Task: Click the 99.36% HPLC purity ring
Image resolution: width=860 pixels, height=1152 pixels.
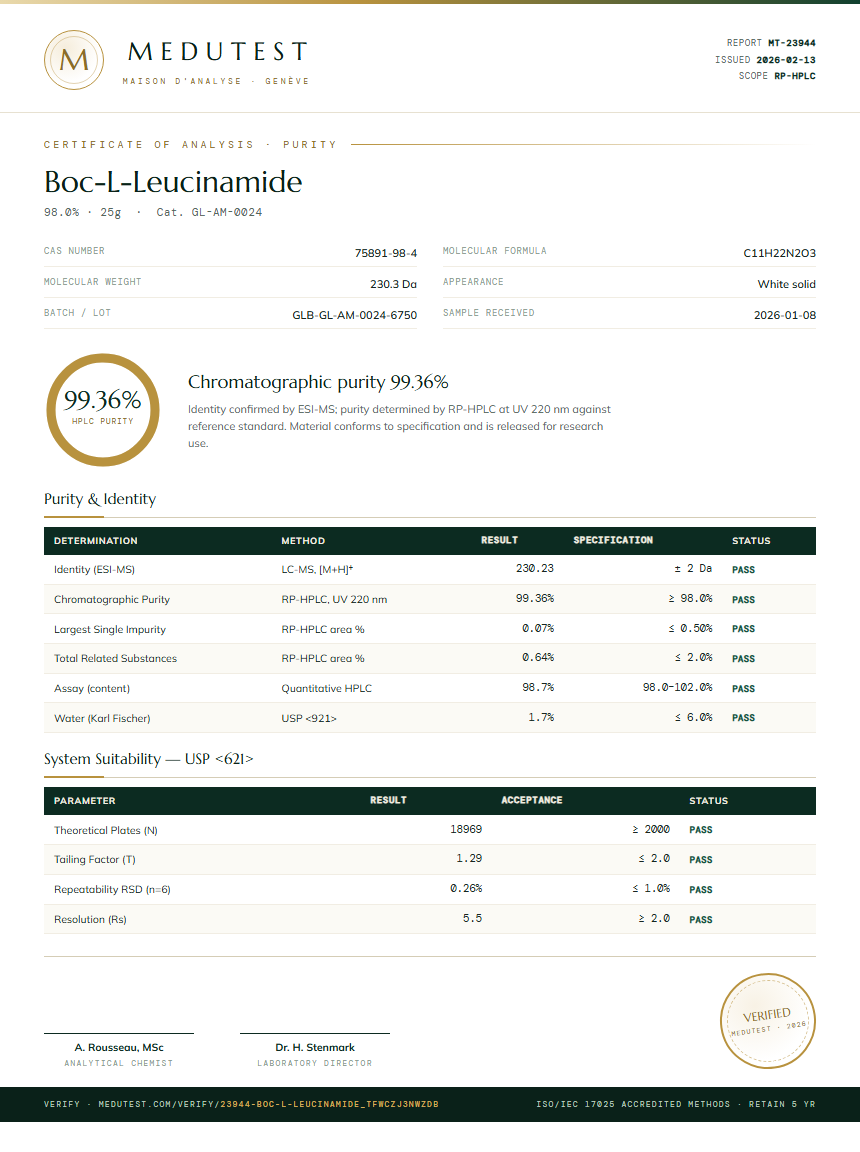Action: pyautogui.click(x=103, y=410)
